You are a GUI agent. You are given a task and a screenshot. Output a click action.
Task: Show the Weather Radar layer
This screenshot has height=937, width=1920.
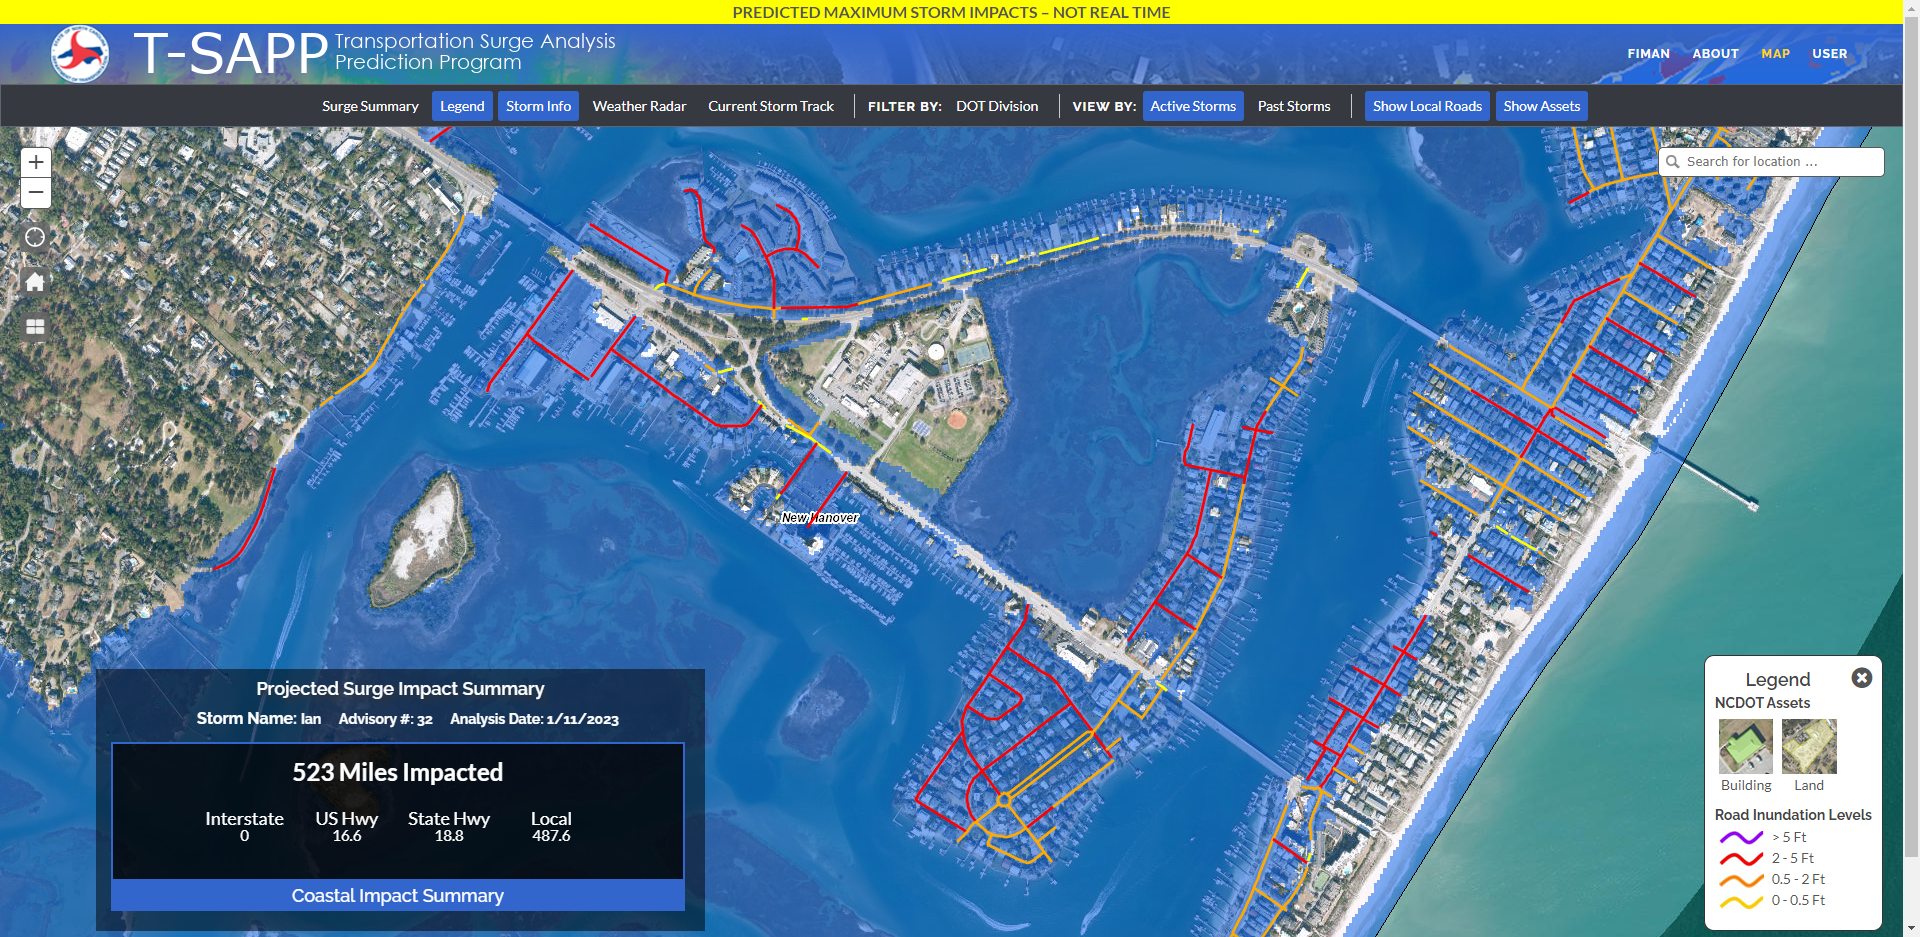pyautogui.click(x=639, y=106)
